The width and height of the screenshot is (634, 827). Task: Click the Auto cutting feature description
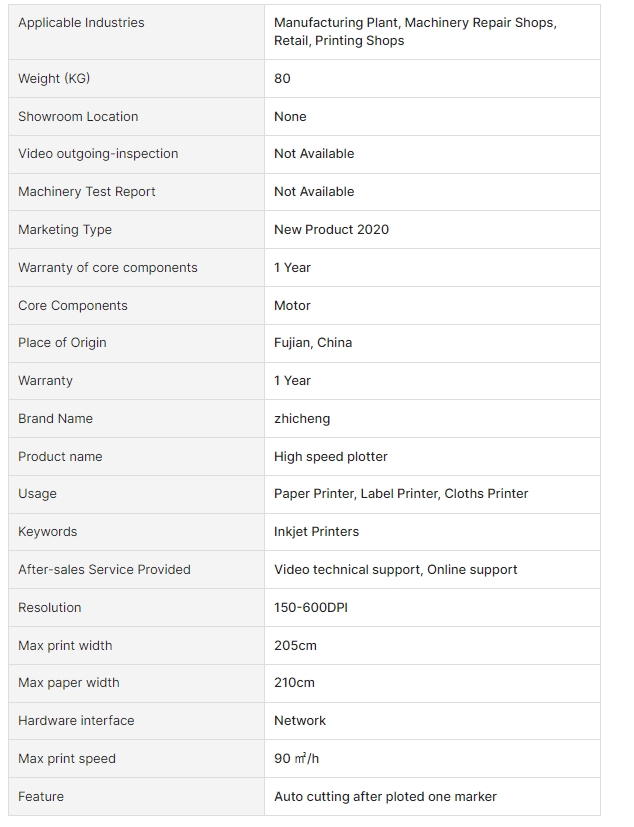click(385, 797)
